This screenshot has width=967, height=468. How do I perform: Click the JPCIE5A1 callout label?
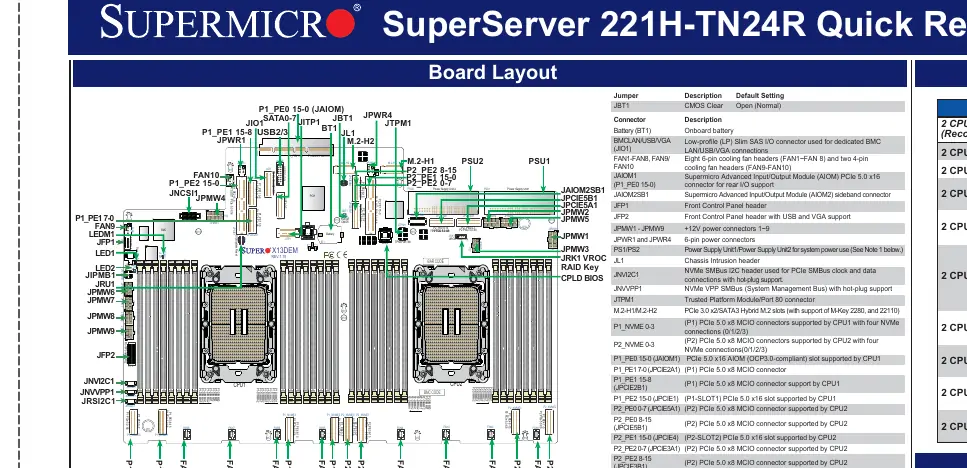579,205
